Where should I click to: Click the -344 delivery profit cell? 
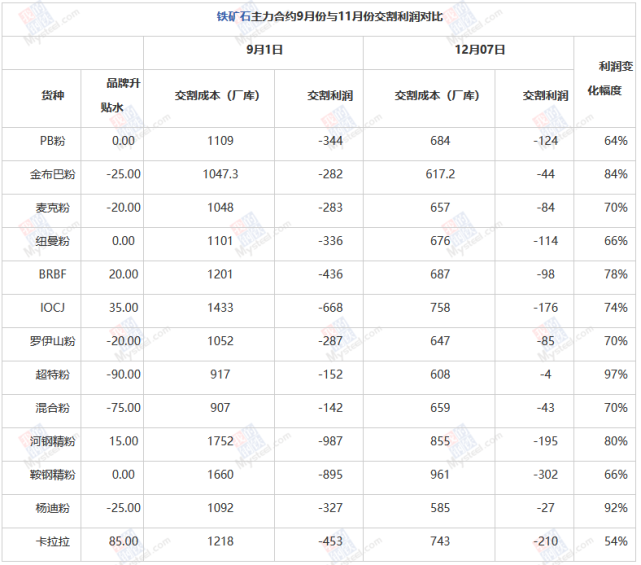(330, 141)
